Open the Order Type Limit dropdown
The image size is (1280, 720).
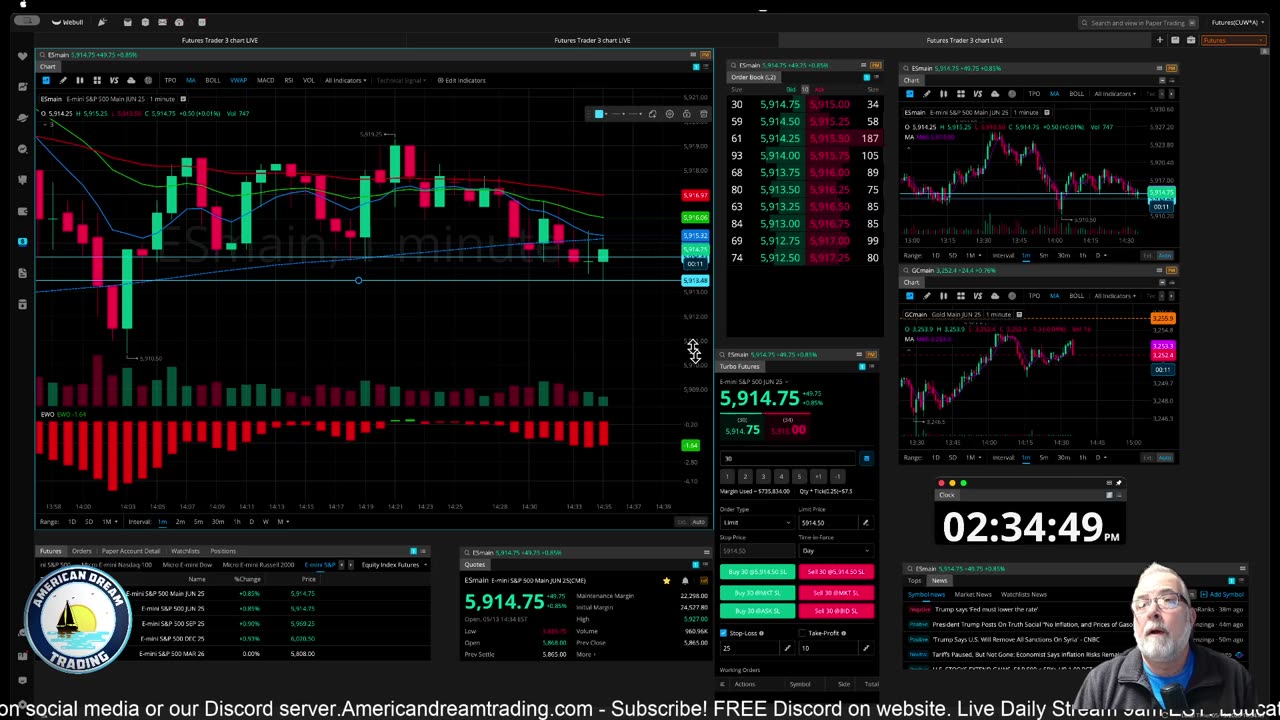(756, 523)
